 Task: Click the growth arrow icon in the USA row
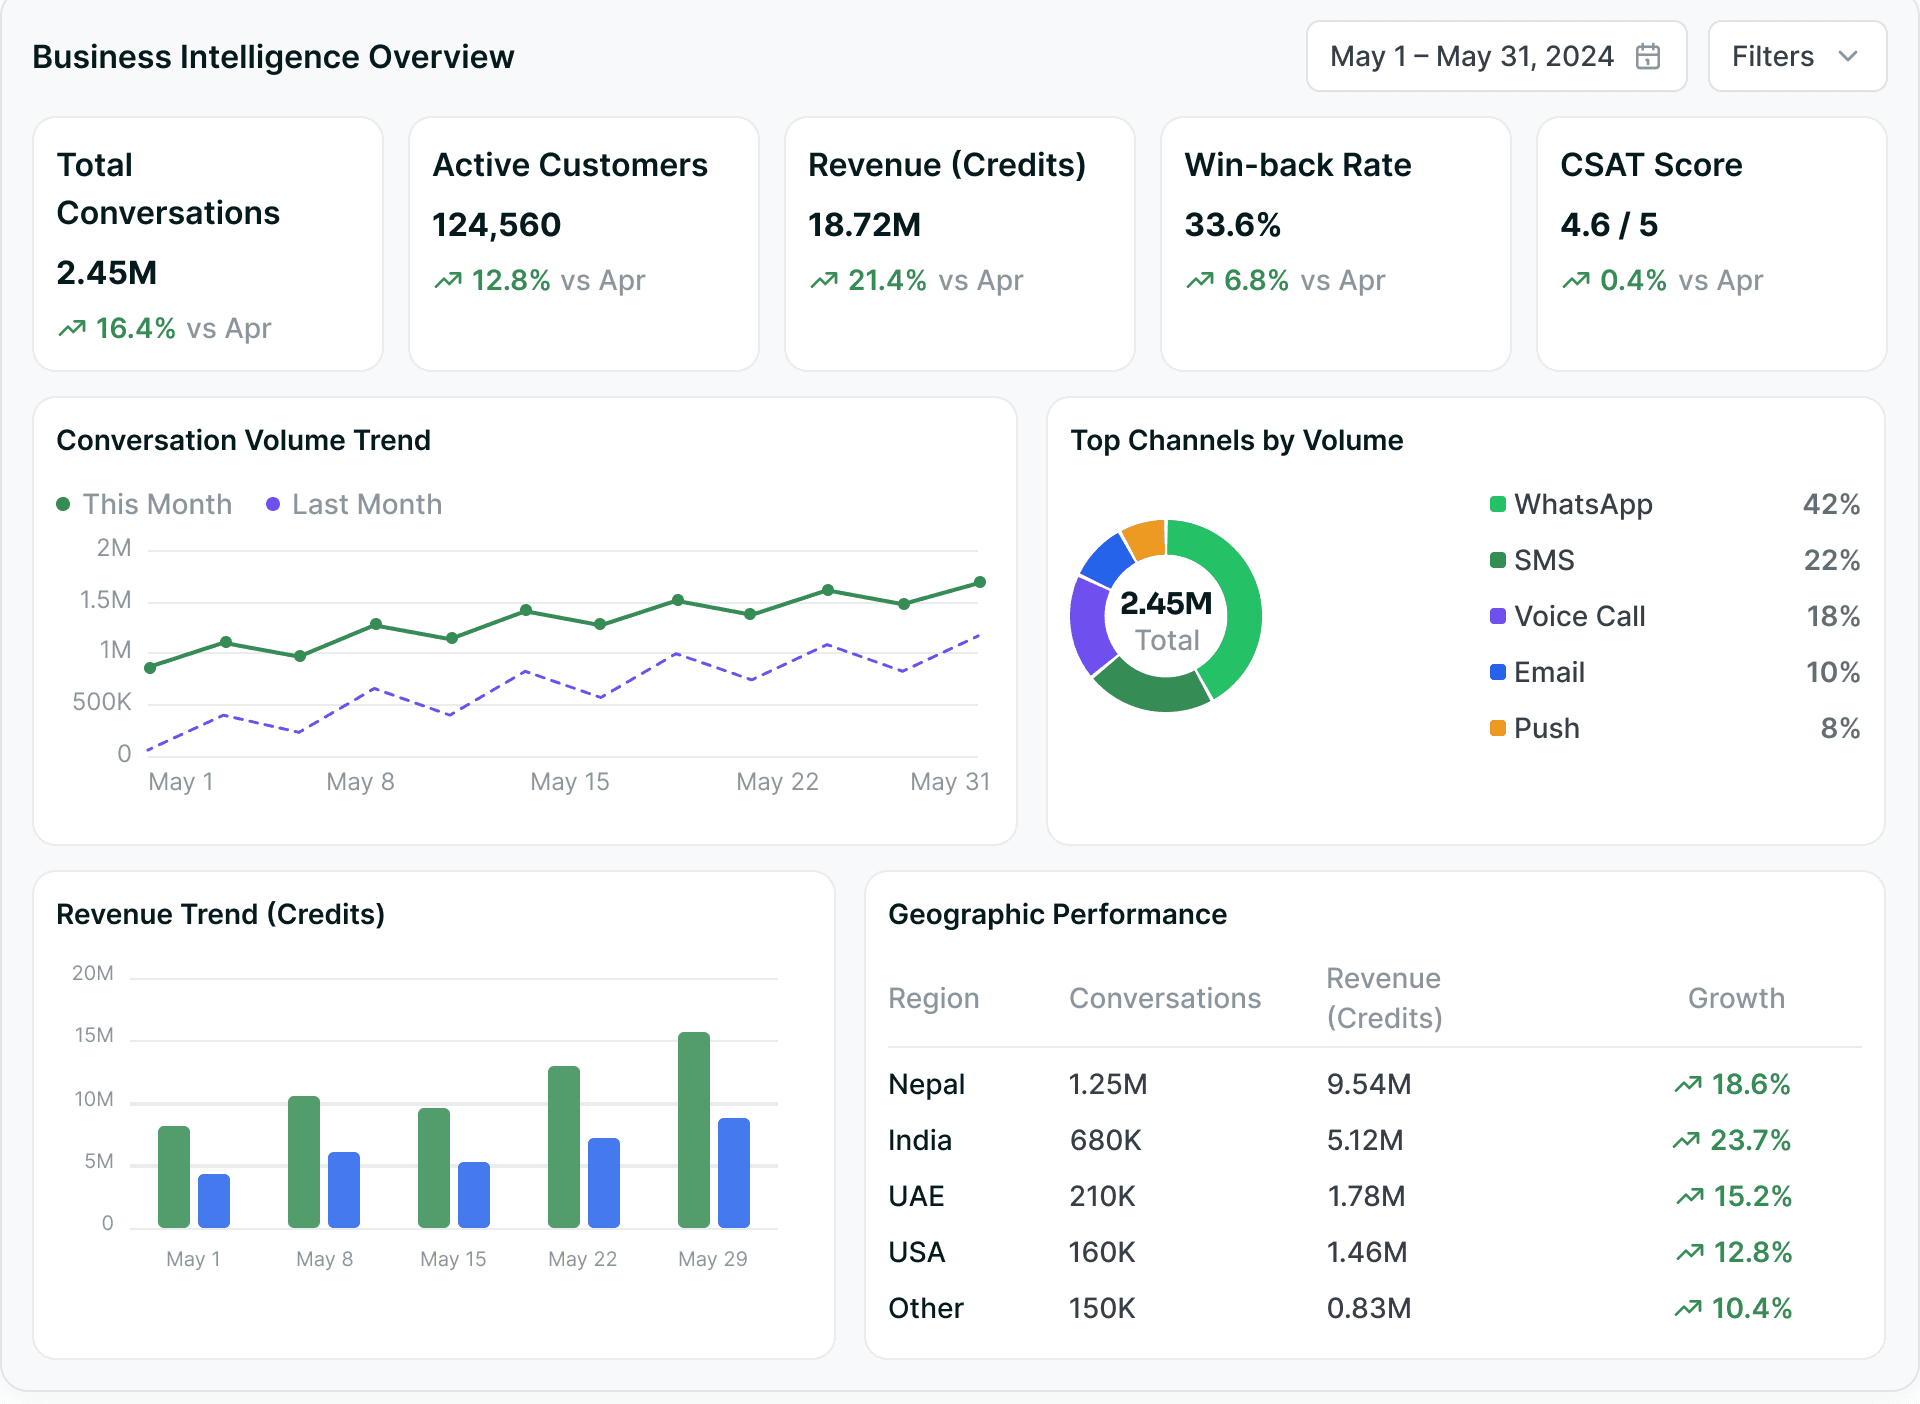click(x=1690, y=1252)
